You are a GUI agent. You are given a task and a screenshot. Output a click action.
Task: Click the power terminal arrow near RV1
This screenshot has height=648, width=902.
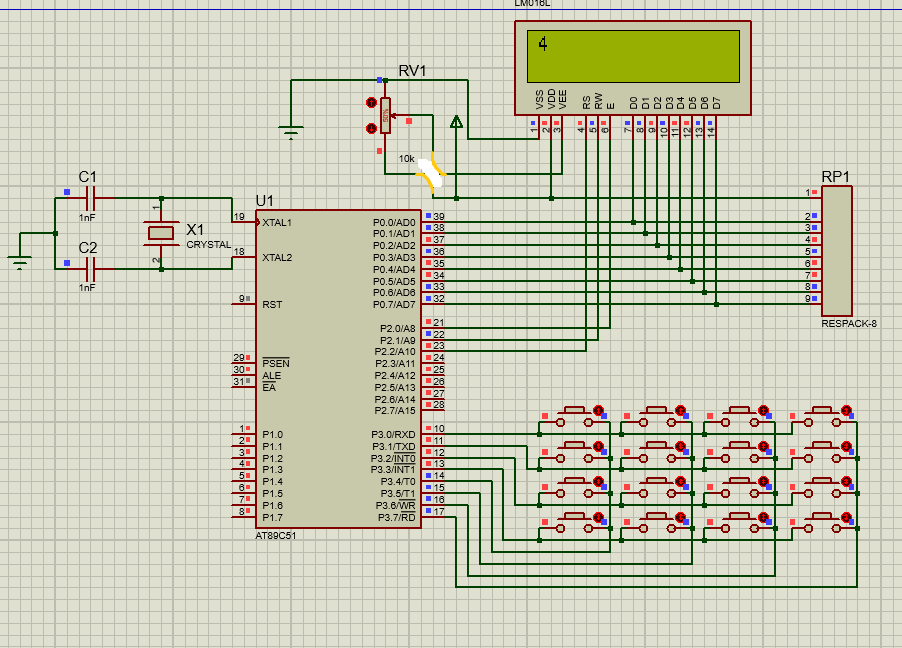456,121
